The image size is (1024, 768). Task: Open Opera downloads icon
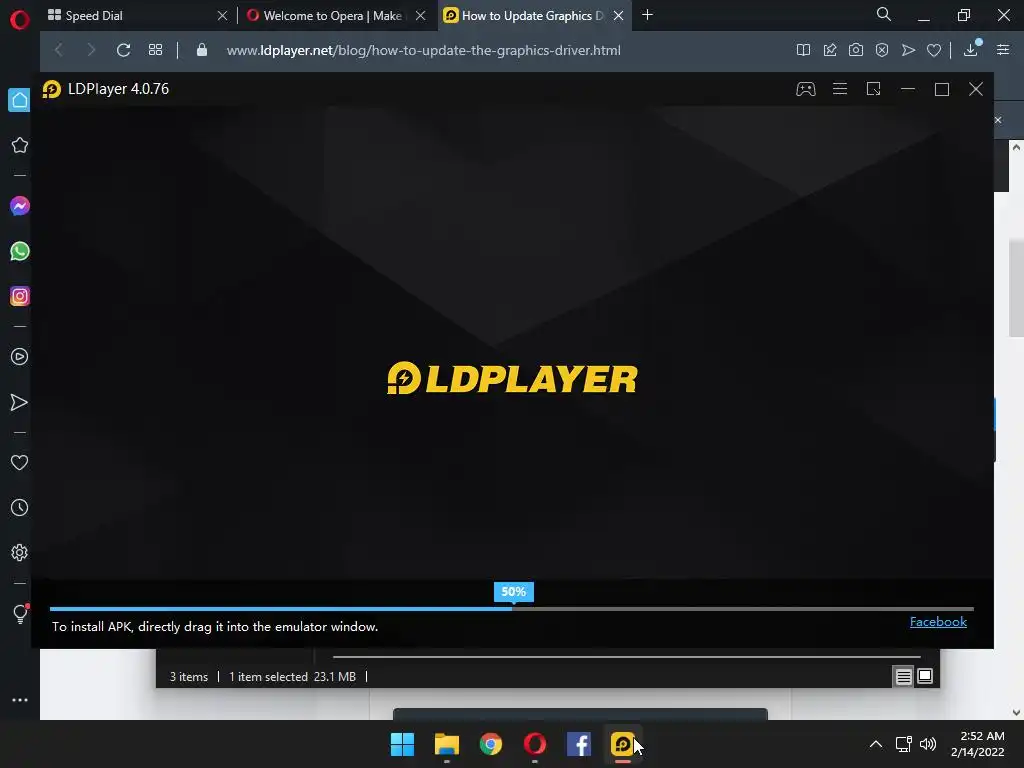(x=971, y=49)
